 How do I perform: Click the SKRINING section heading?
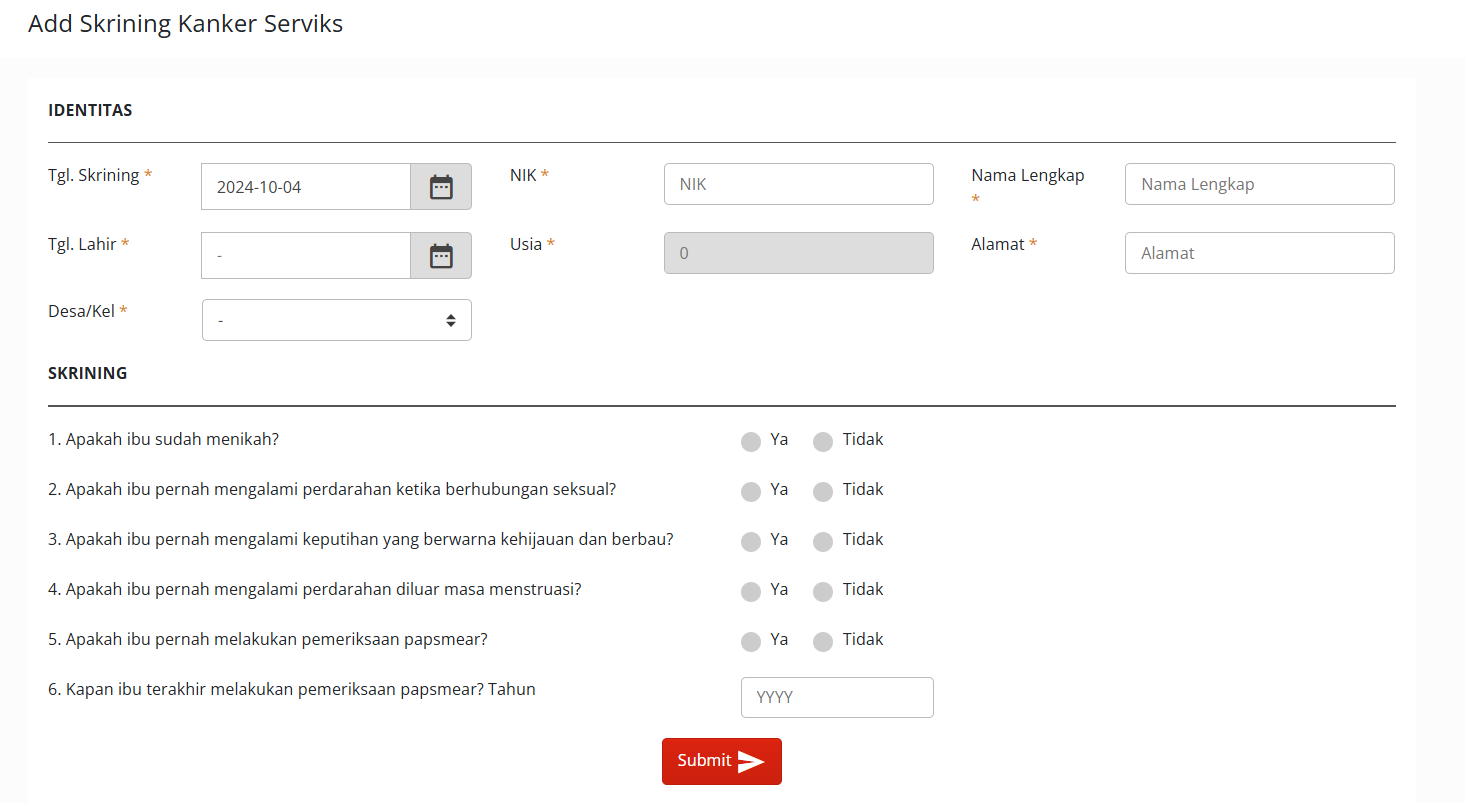click(88, 373)
